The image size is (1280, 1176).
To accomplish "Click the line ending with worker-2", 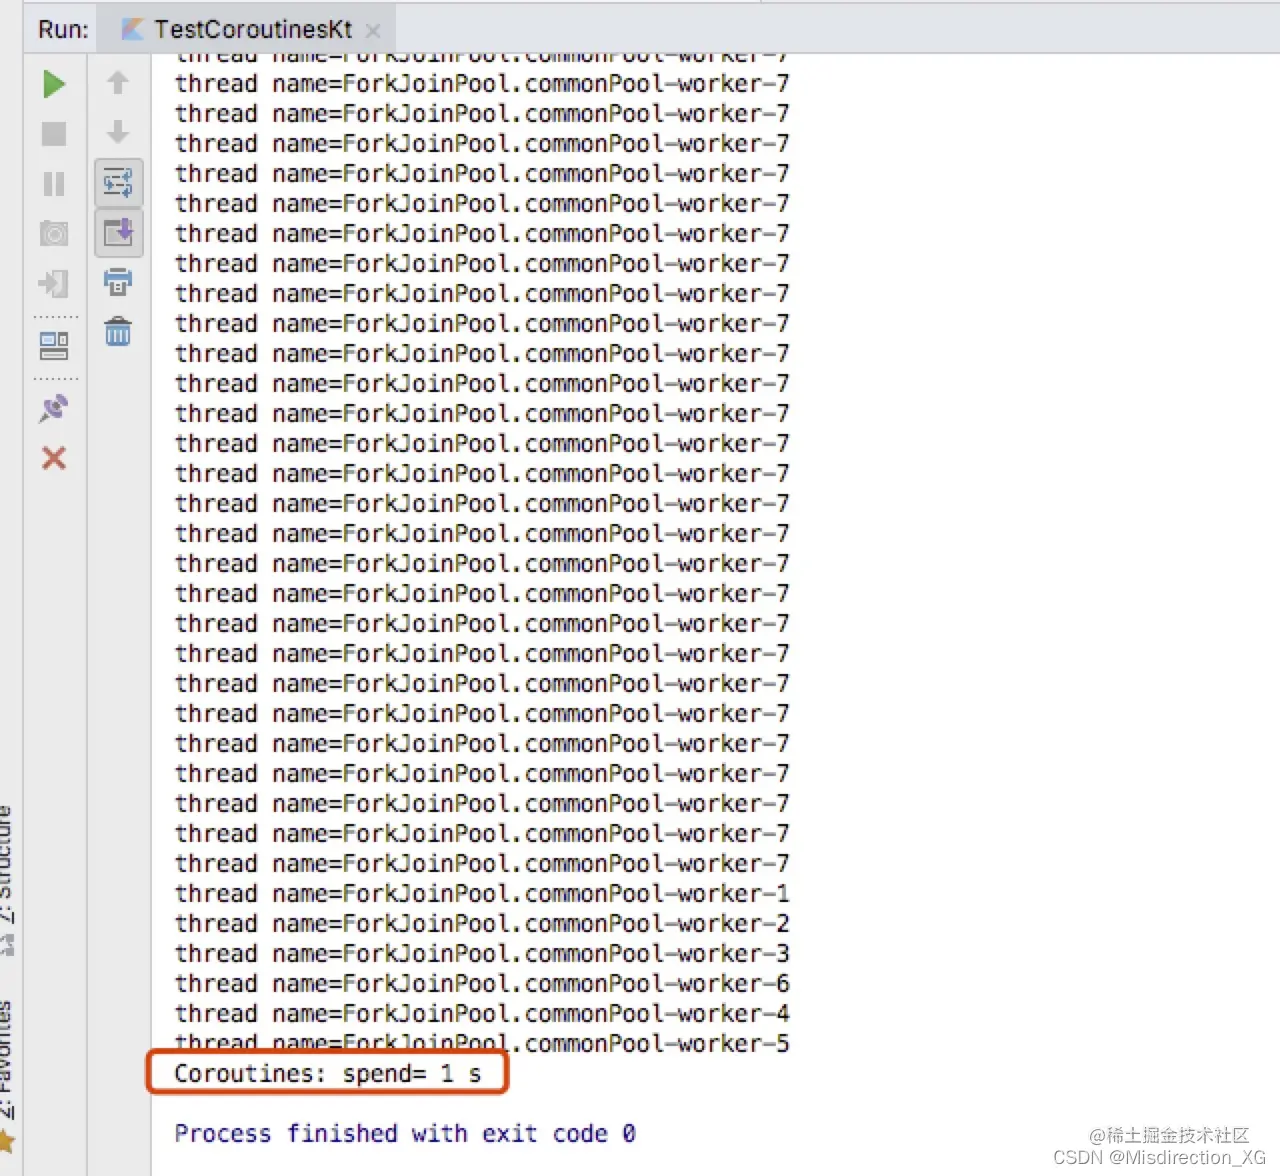I will [x=482, y=924].
